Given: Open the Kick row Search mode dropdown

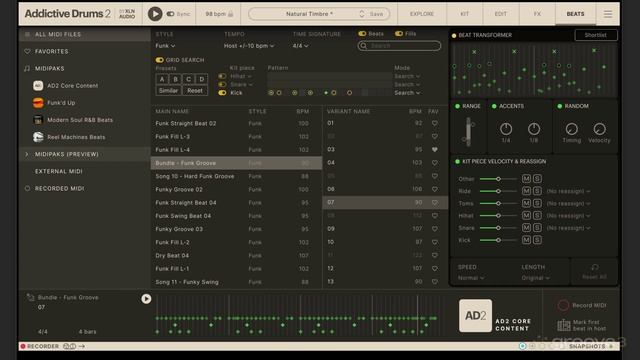Looking at the screenshot, I should 407,93.
